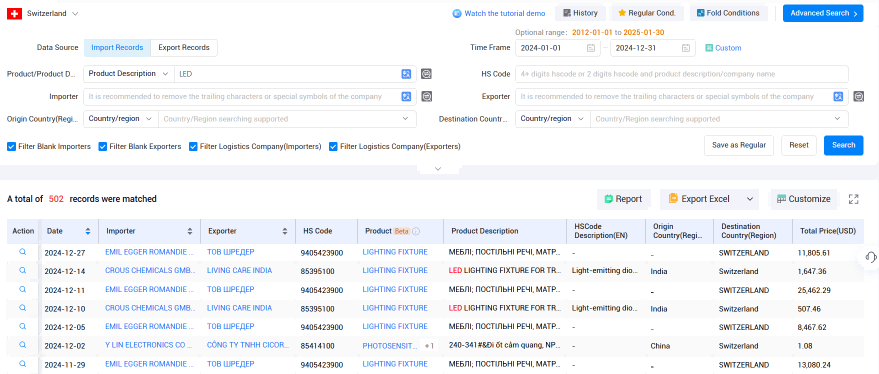Click batch-input icon beside Importer field
Screen dimensions: 879x374
click(427, 96)
